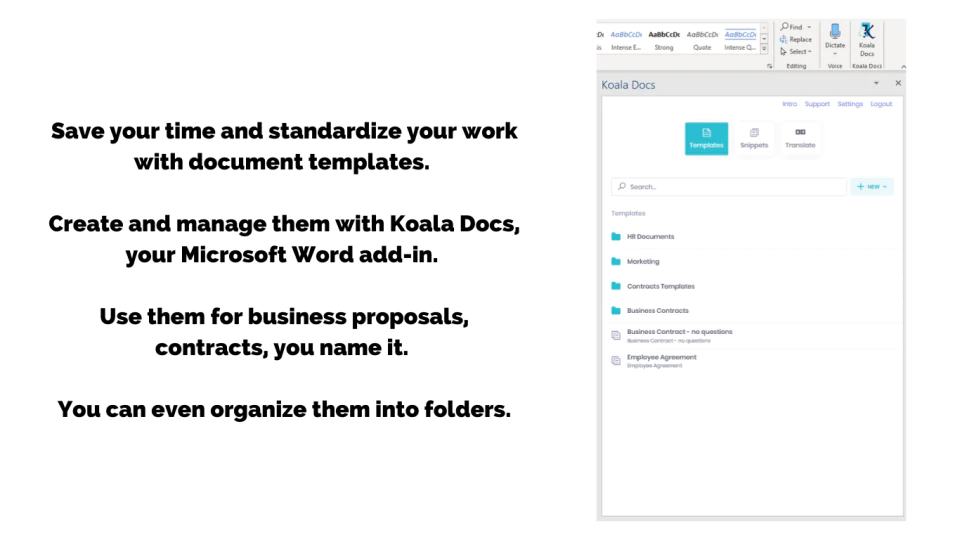
Task: Open the Select dropdown in Editing
Action: pos(795,51)
